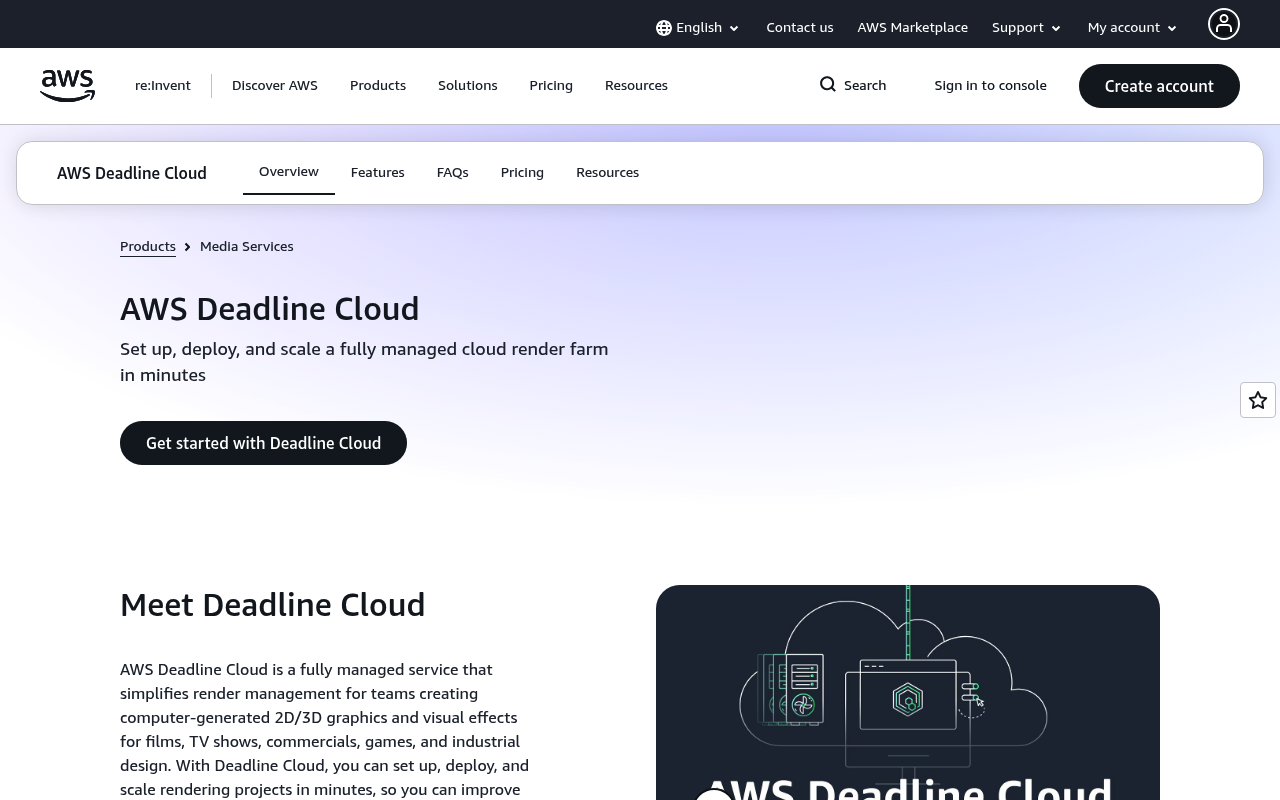Click the Media Services breadcrumb text
Screen dimensions: 1280x800
[x=247, y=247]
